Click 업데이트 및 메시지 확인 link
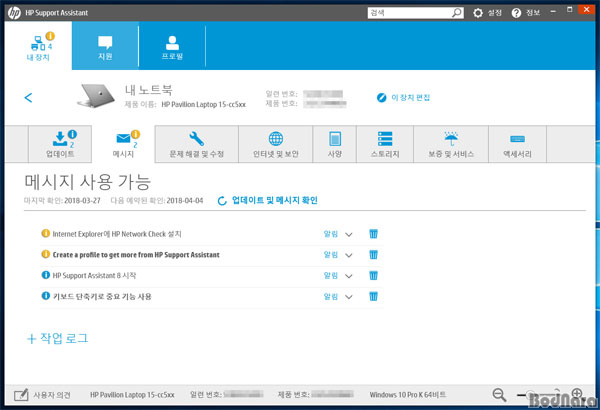600x410 pixels. [275, 200]
